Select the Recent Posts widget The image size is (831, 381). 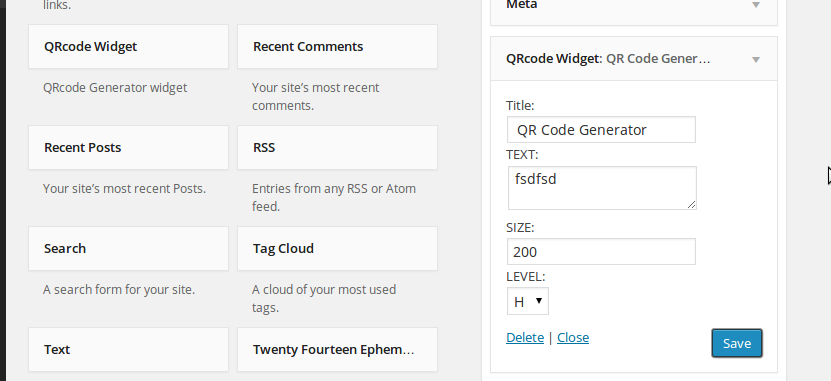[x=128, y=148]
